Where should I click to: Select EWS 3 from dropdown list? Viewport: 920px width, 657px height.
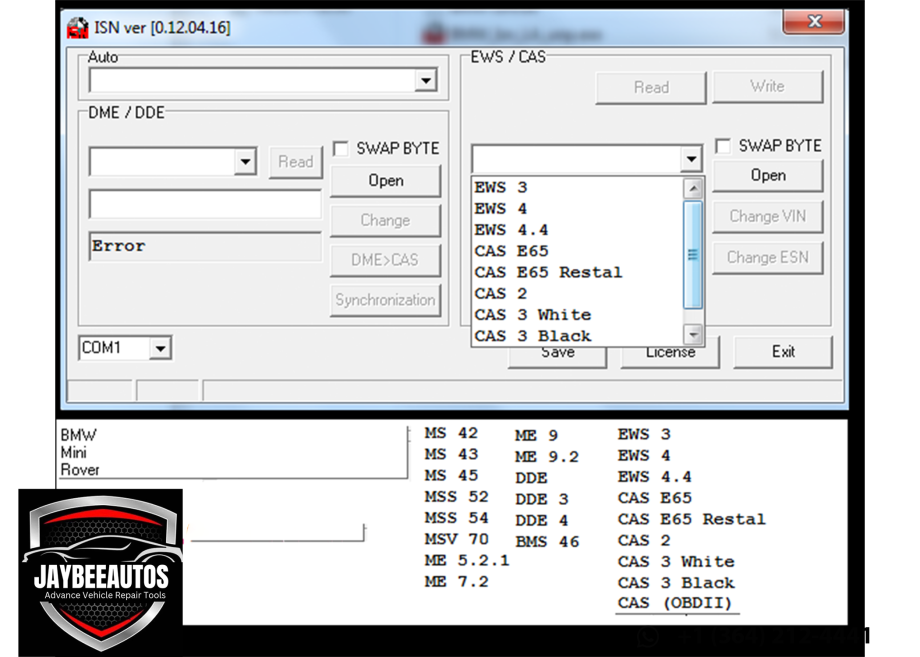578,187
